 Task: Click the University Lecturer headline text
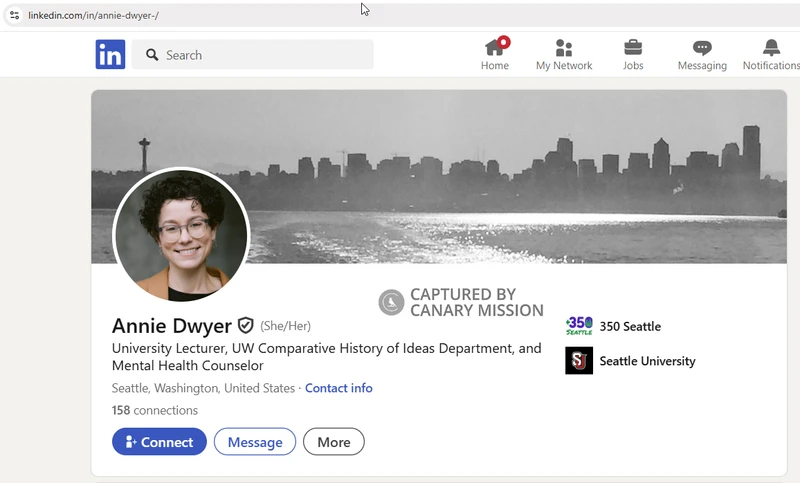[x=327, y=357]
